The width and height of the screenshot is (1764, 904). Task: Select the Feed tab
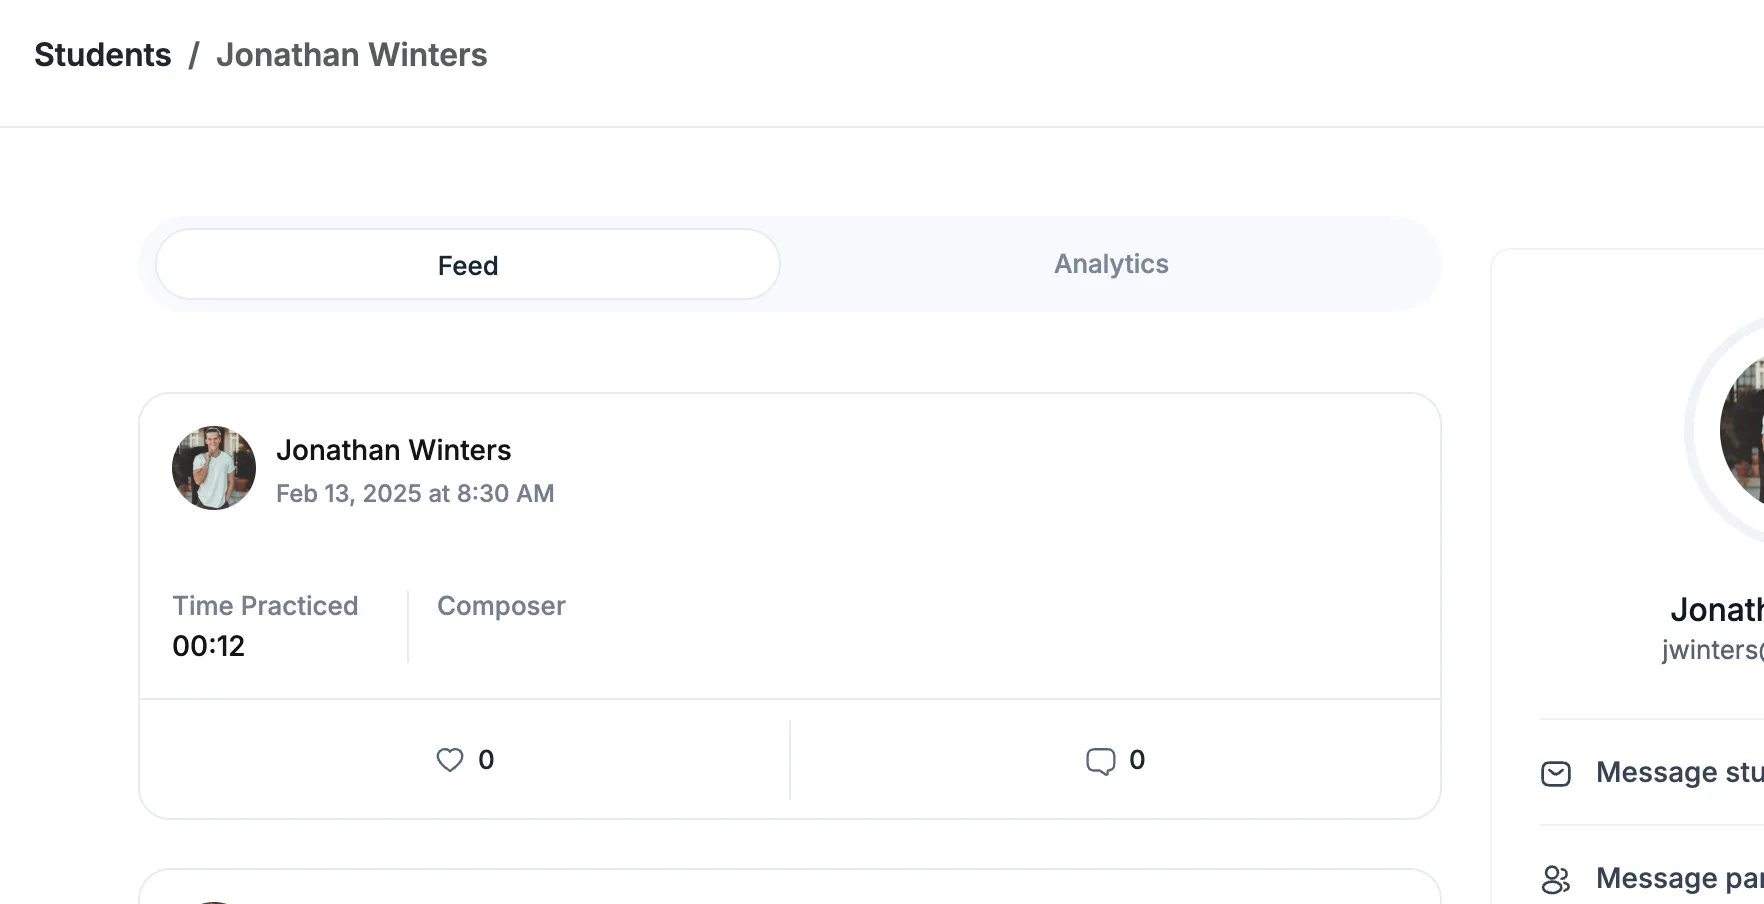(468, 265)
